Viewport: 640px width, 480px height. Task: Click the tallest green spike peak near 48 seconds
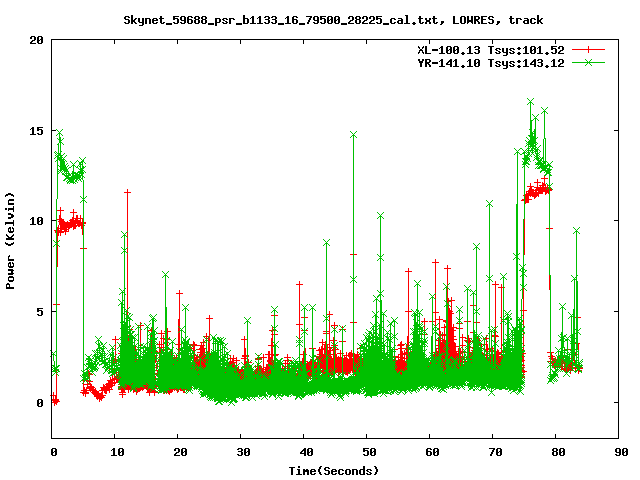[353, 135]
